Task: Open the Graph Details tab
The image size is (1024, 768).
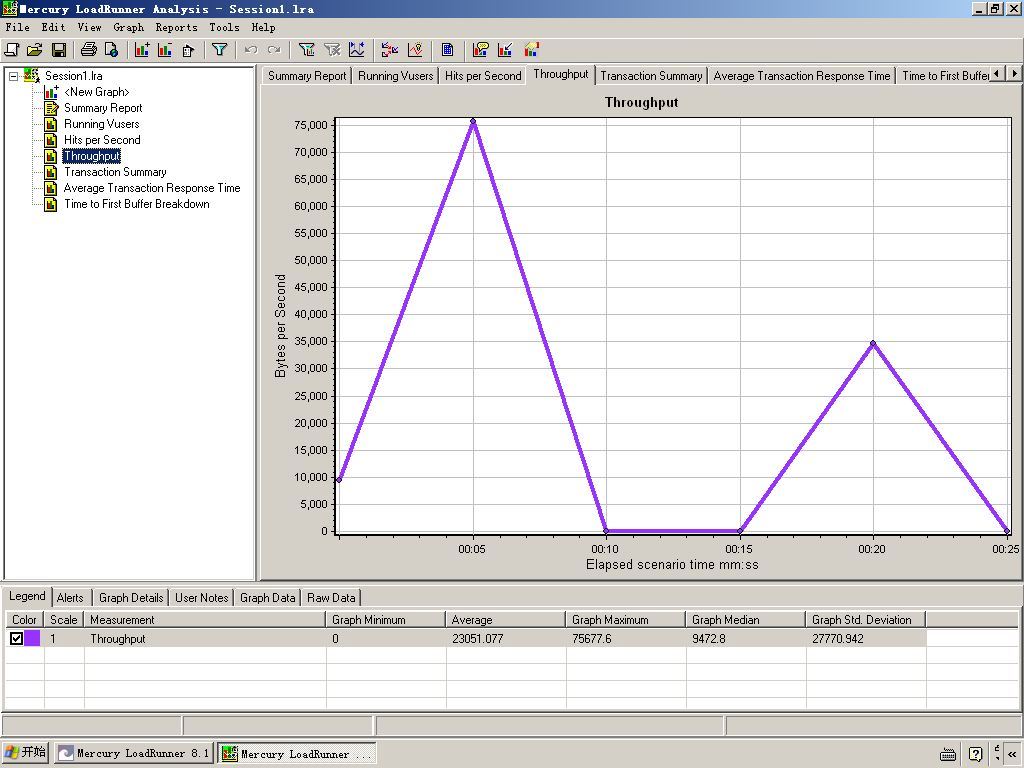Action: tap(131, 598)
